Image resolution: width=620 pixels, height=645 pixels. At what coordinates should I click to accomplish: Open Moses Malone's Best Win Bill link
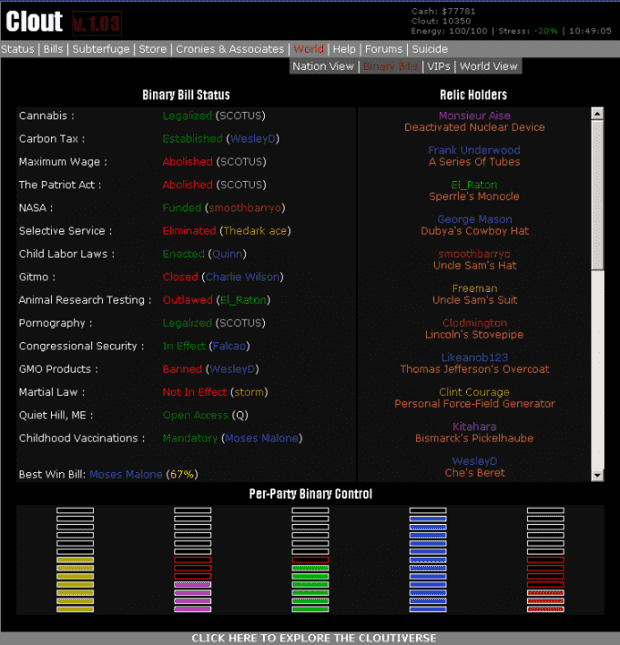(125, 474)
